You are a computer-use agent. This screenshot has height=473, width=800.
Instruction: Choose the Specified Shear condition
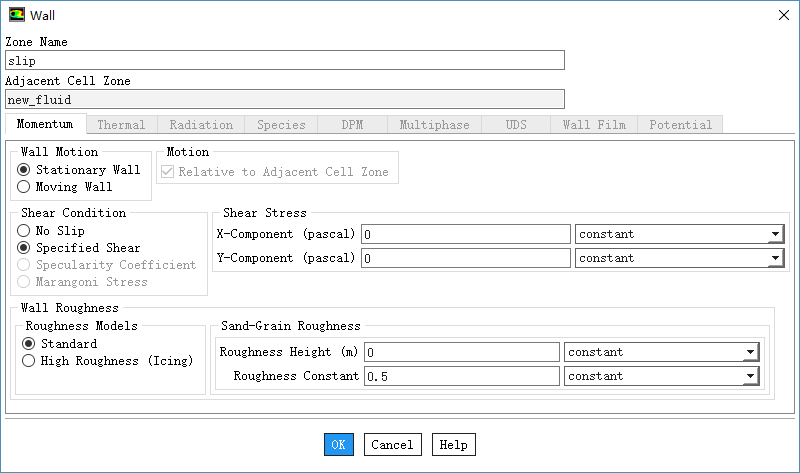[x=24, y=248]
